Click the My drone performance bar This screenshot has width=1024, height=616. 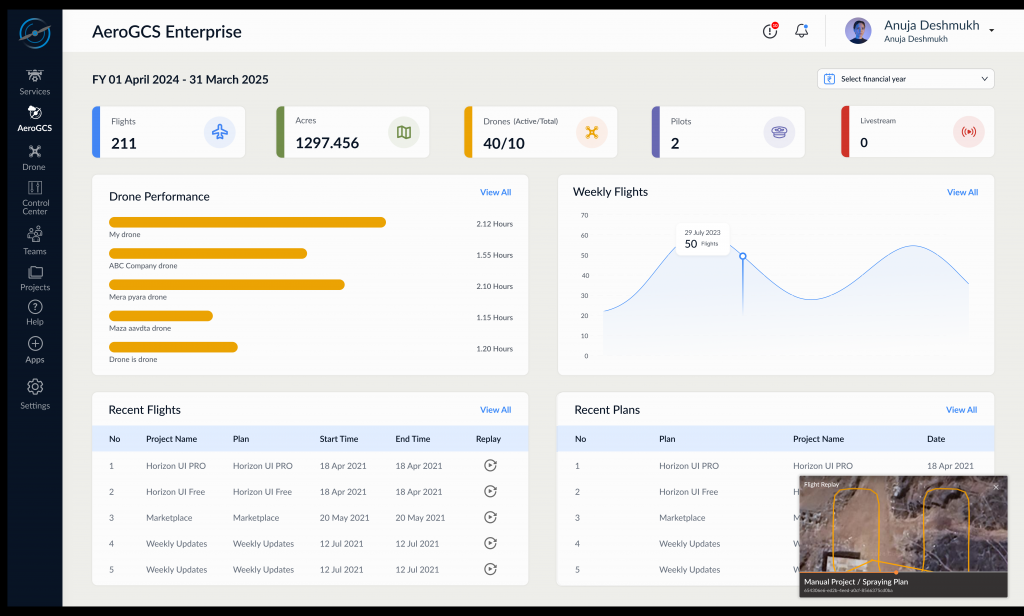pyautogui.click(x=247, y=222)
